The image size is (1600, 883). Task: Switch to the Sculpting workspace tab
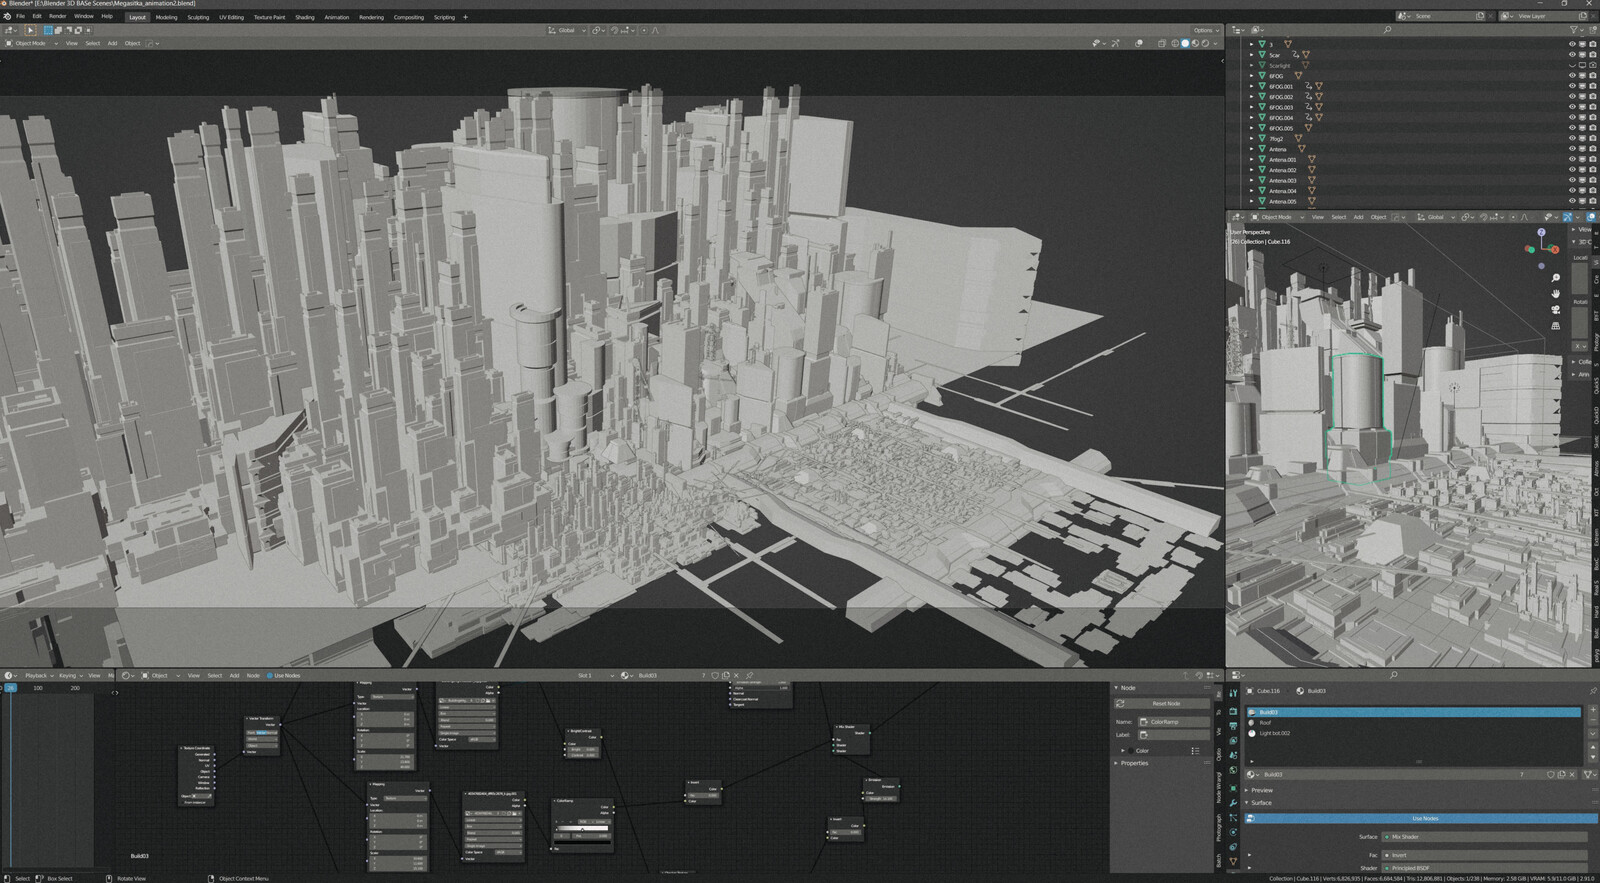point(198,17)
